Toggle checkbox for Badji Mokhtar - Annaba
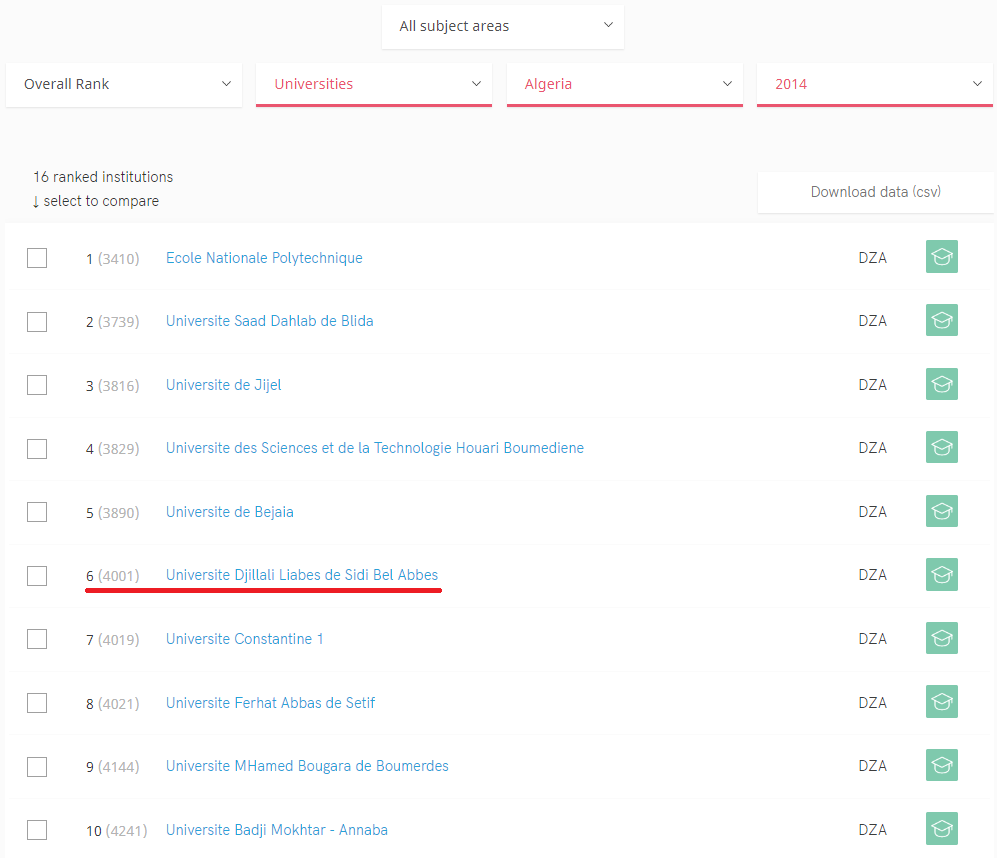Screen dimensions: 997x858 click(x=37, y=830)
